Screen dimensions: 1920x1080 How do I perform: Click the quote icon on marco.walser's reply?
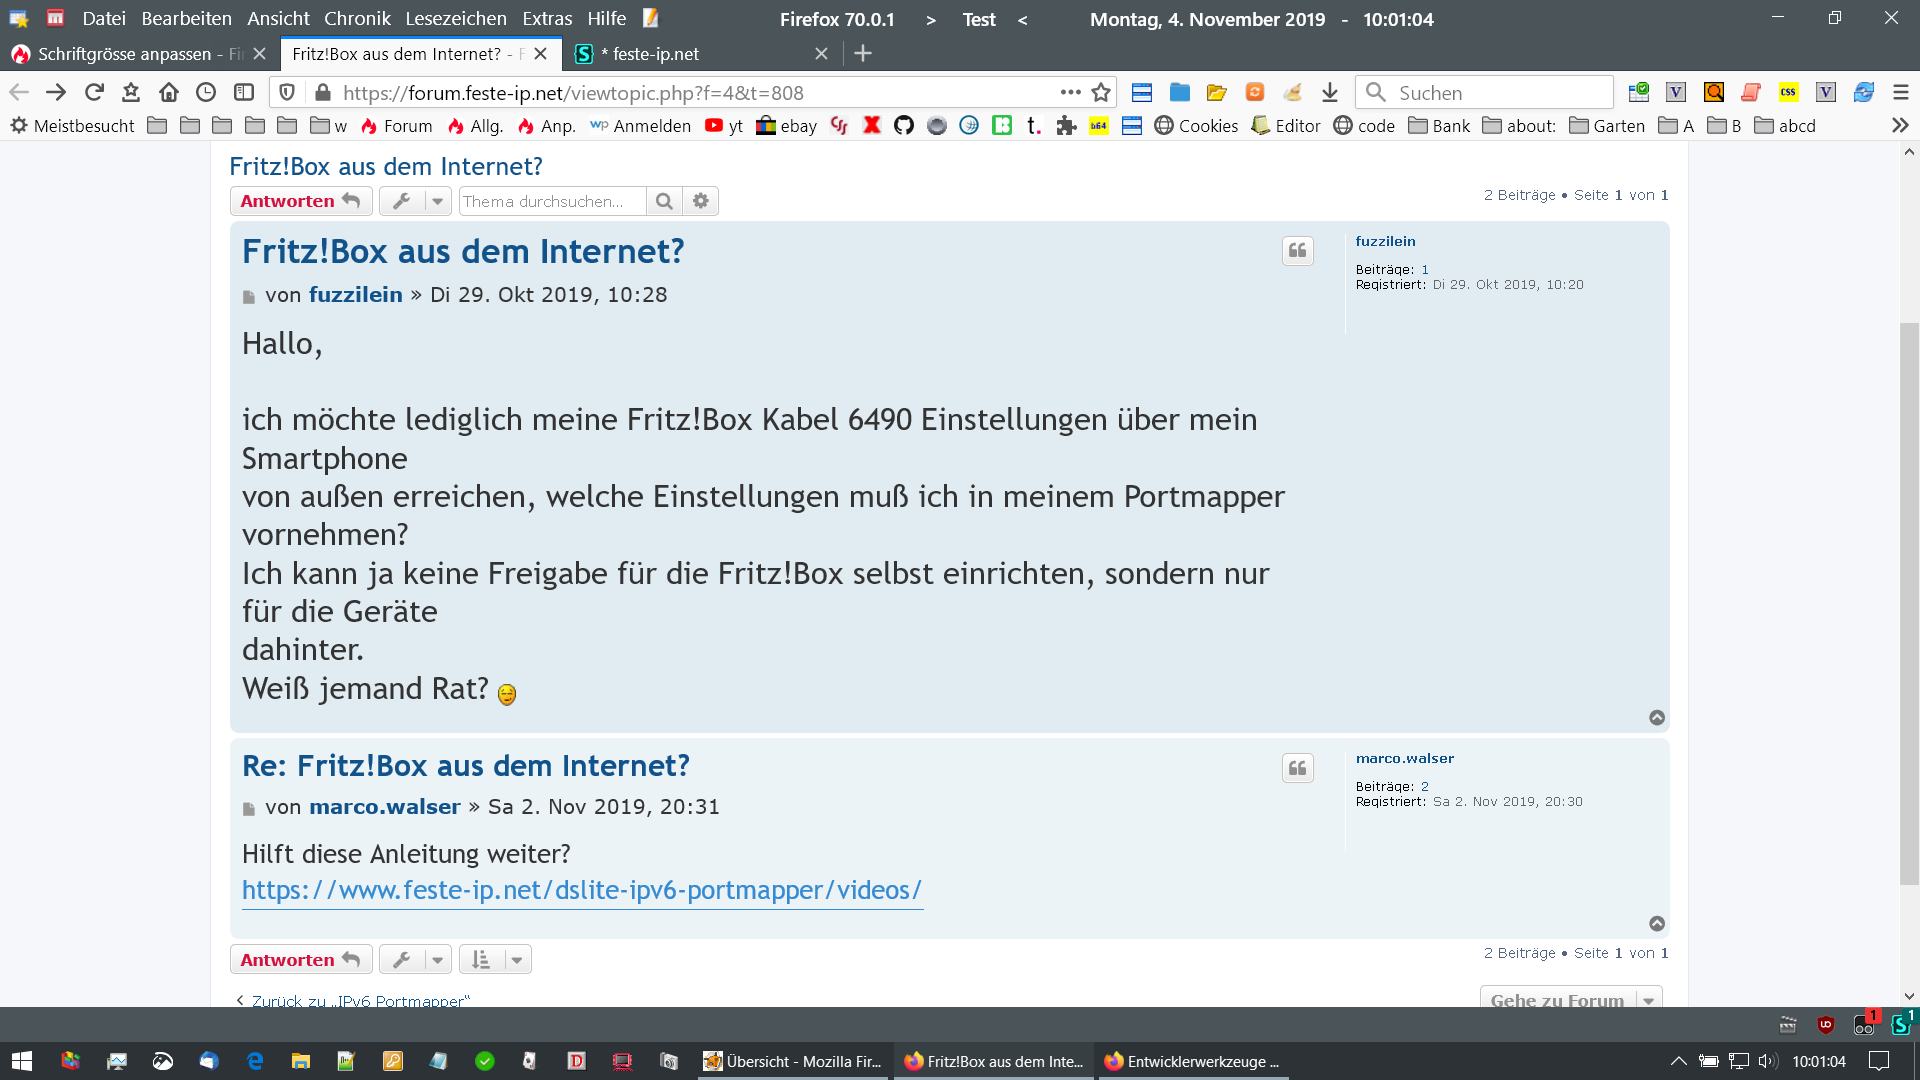tap(1297, 768)
